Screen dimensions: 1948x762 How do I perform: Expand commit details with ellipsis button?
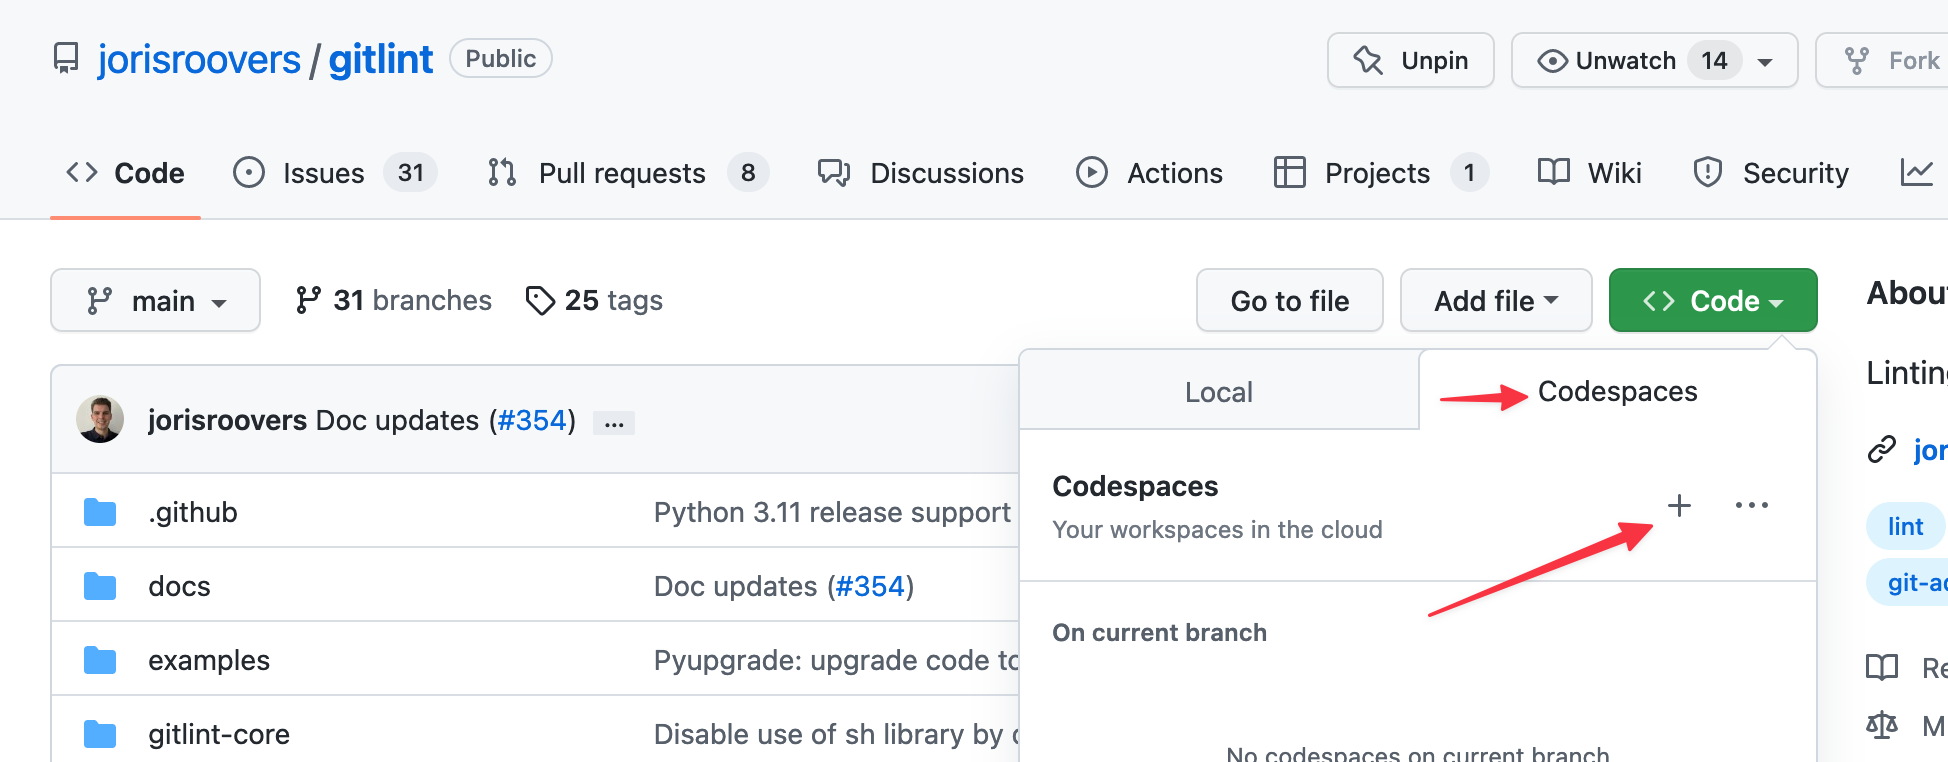pyautogui.click(x=614, y=424)
